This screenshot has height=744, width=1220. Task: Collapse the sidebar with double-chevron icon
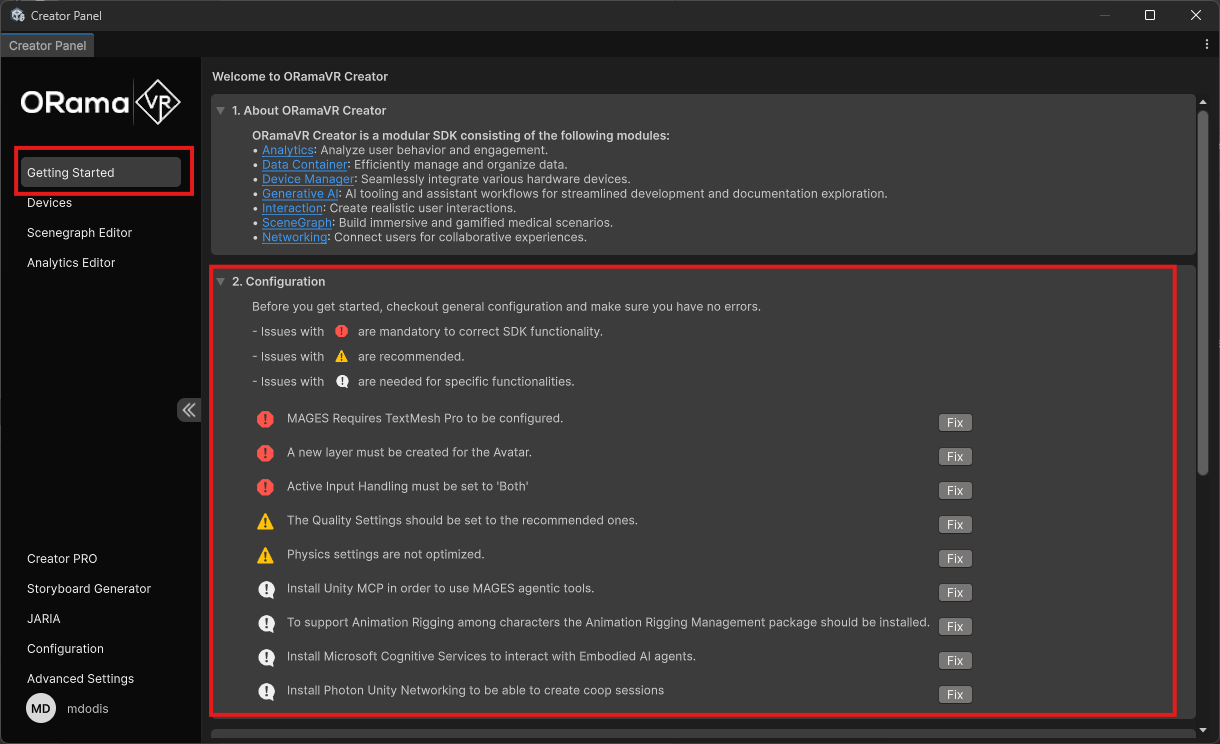click(189, 410)
